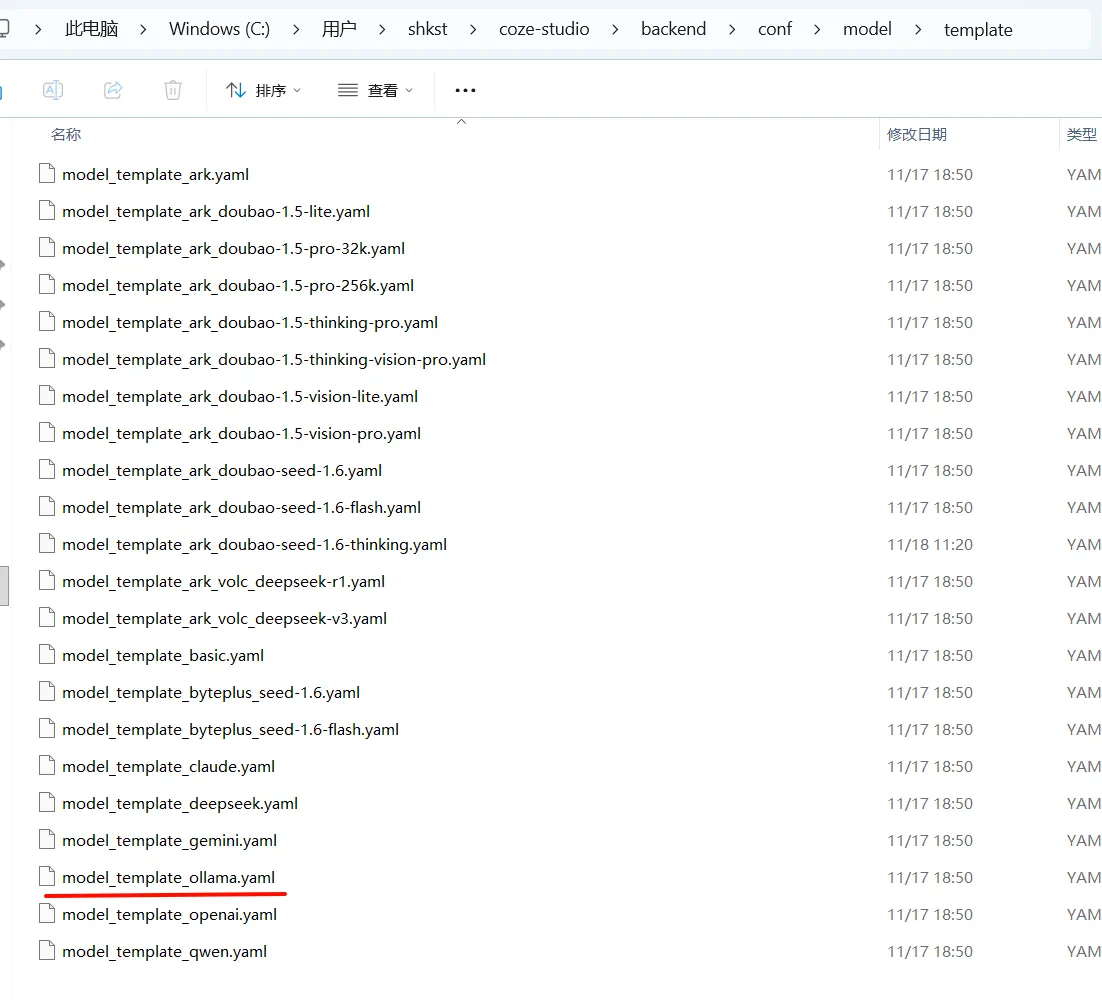
Task: Open the See more (…) toolbar menu
Action: tap(465, 90)
